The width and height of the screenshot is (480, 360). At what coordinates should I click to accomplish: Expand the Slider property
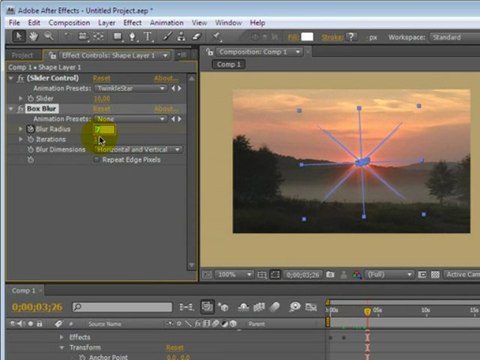pyautogui.click(x=21, y=98)
